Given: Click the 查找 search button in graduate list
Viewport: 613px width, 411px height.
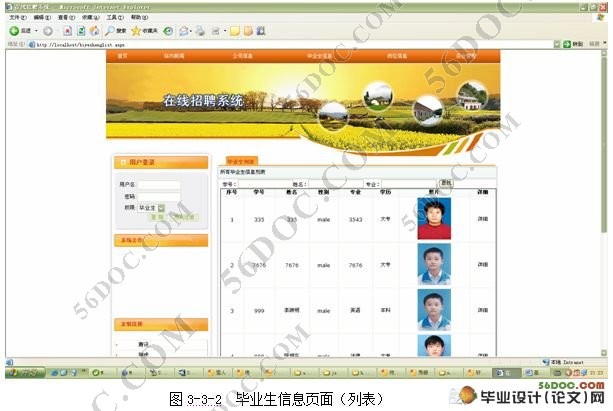Looking at the screenshot, I should 446,183.
